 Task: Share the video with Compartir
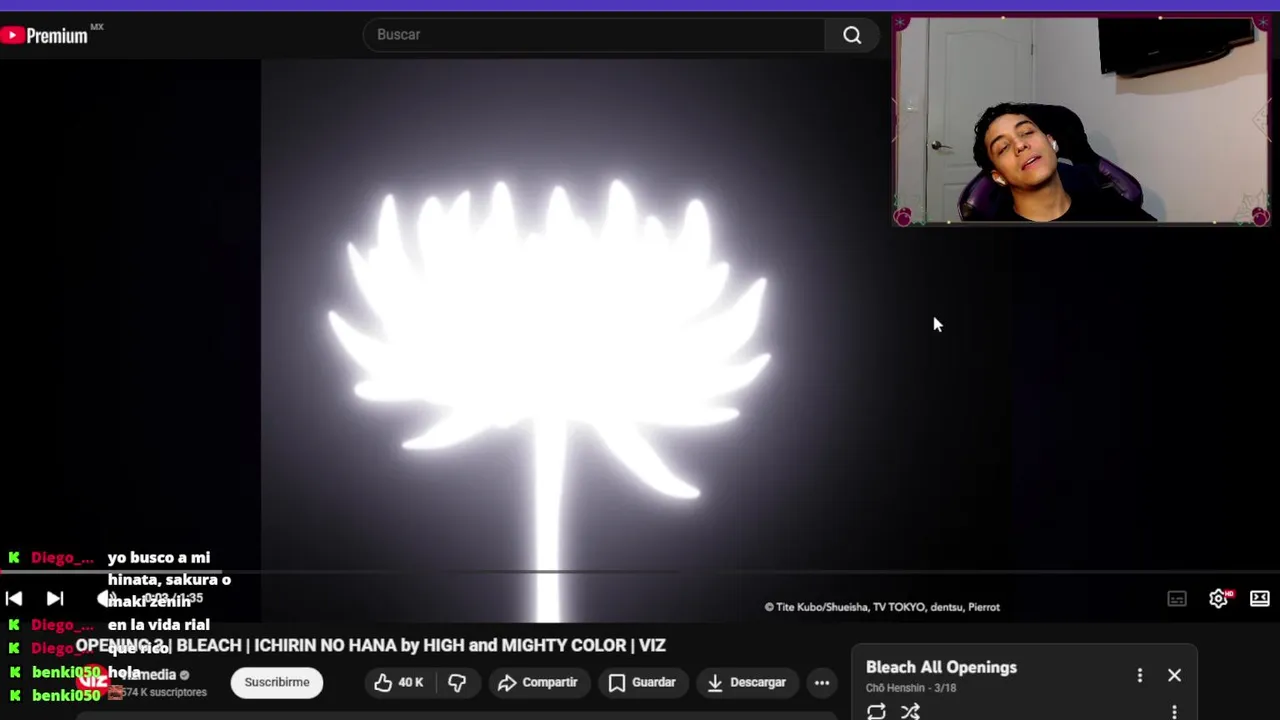tap(538, 682)
